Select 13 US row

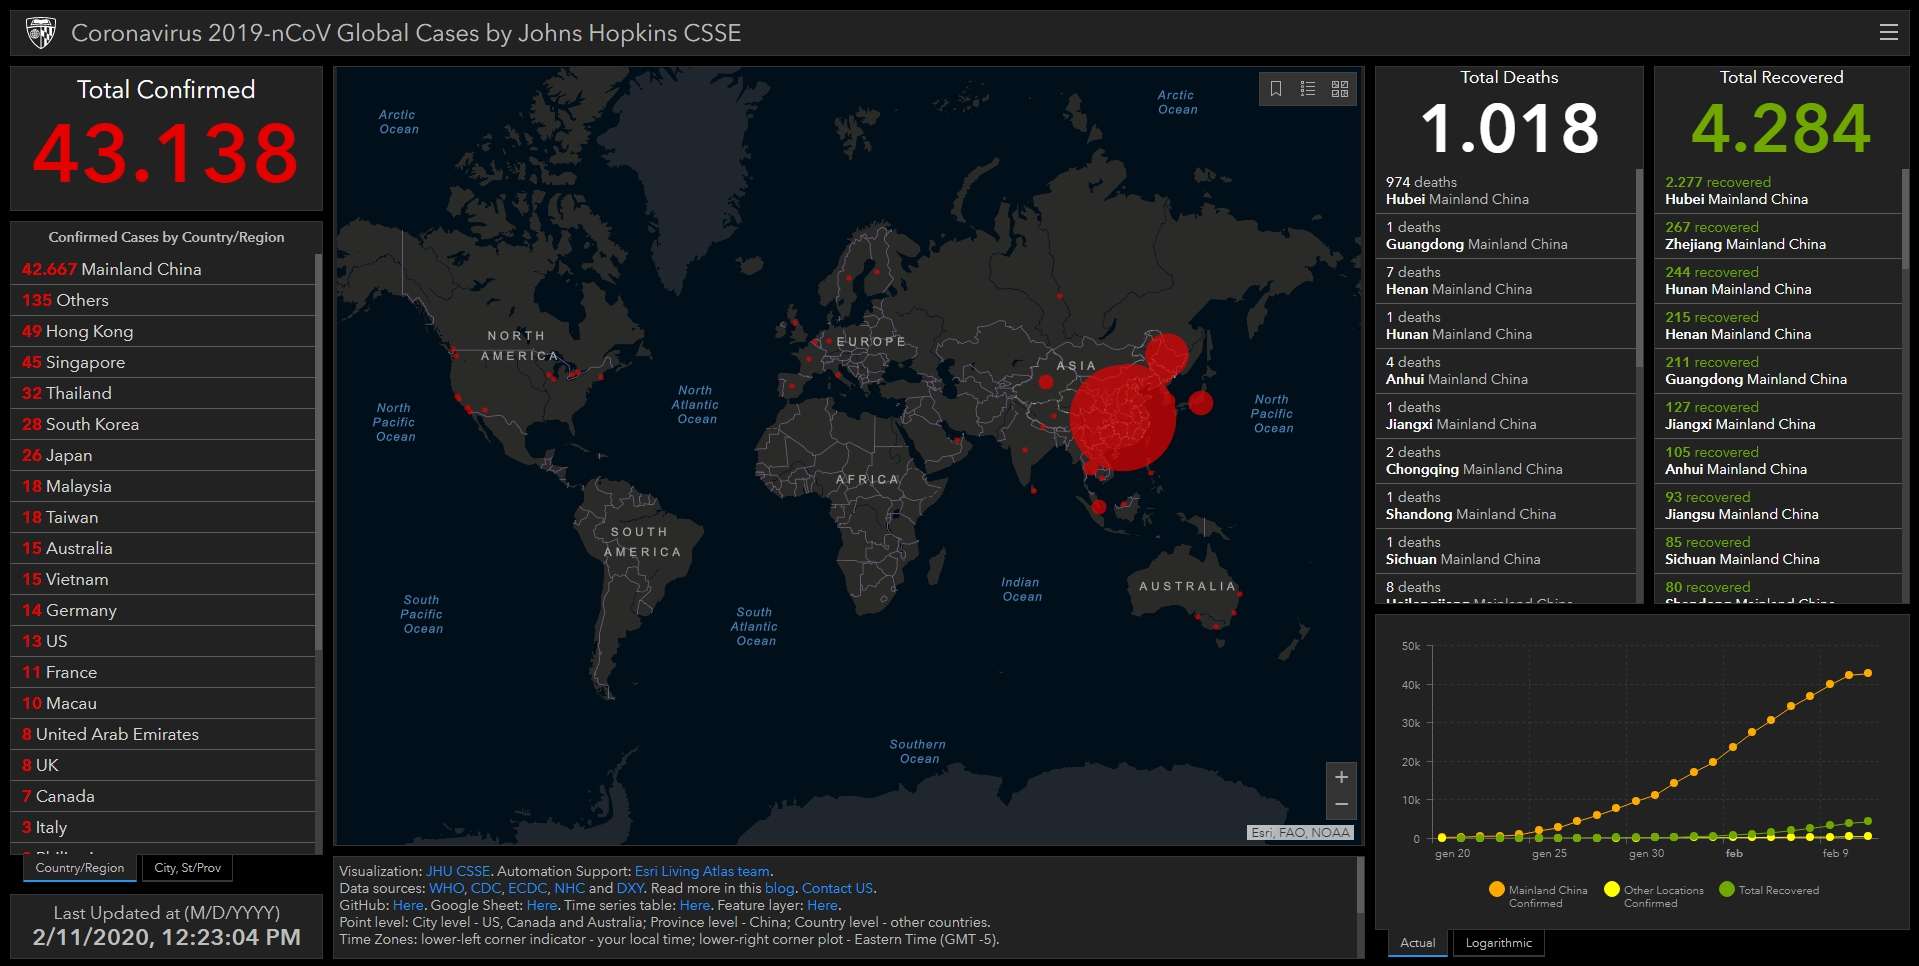163,641
